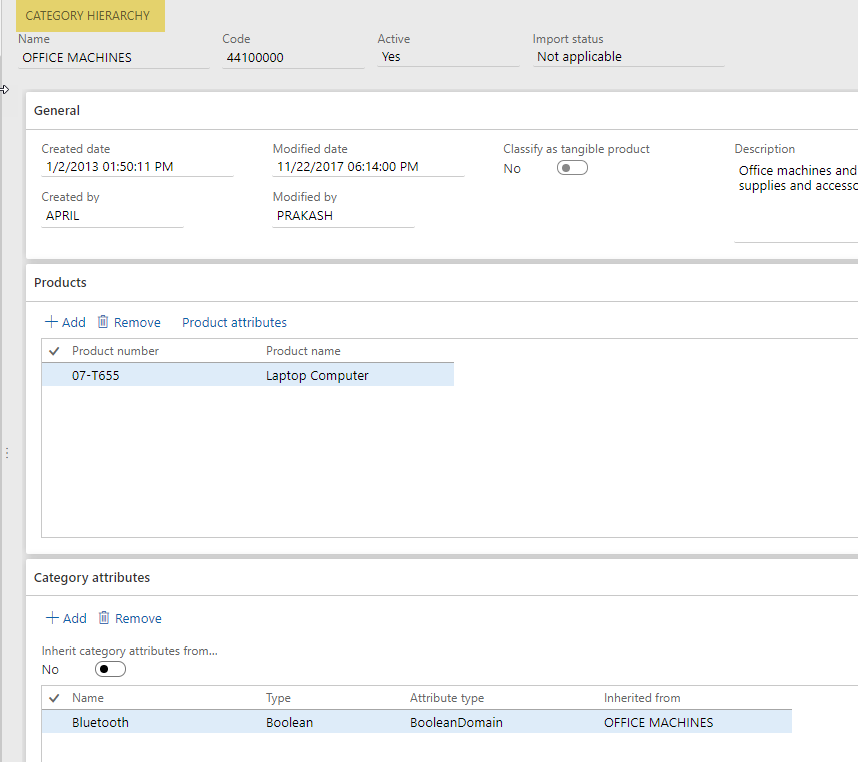Click the select-all checkmark in Products grid header
The image size is (858, 762).
click(x=54, y=351)
